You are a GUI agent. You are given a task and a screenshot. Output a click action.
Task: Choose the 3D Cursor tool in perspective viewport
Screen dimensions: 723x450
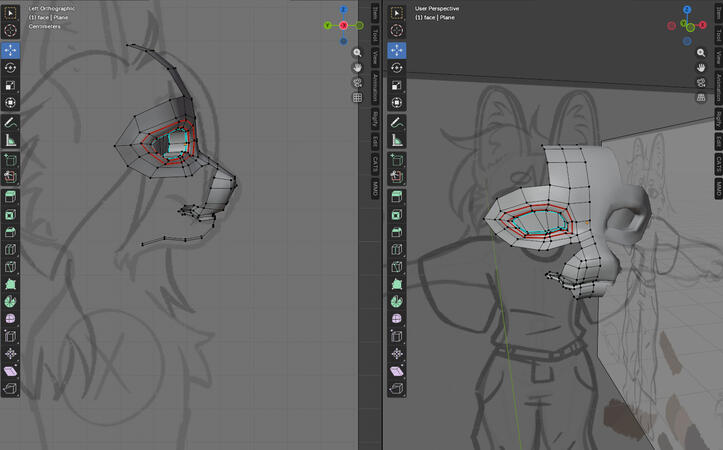tap(397, 30)
